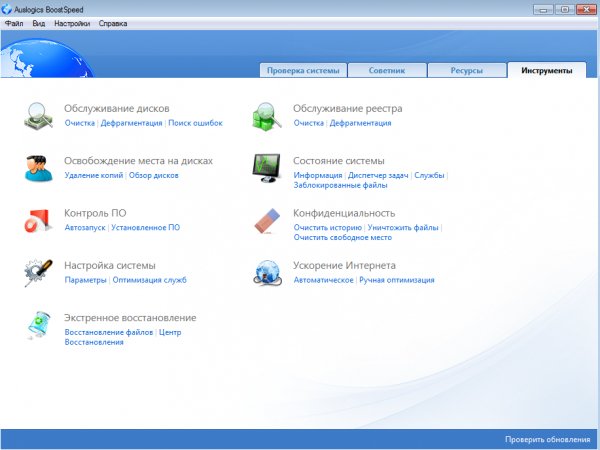Click the Обслуживание реестра heading
The height and width of the screenshot is (450, 600).
click(x=347, y=109)
